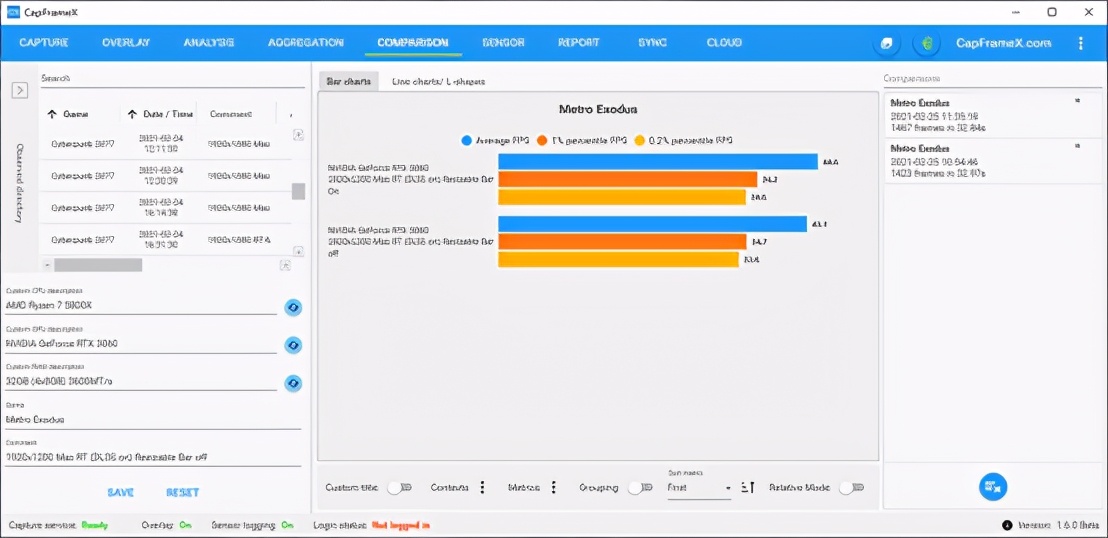
Task: Click the SAVE button
Action: (x=121, y=492)
